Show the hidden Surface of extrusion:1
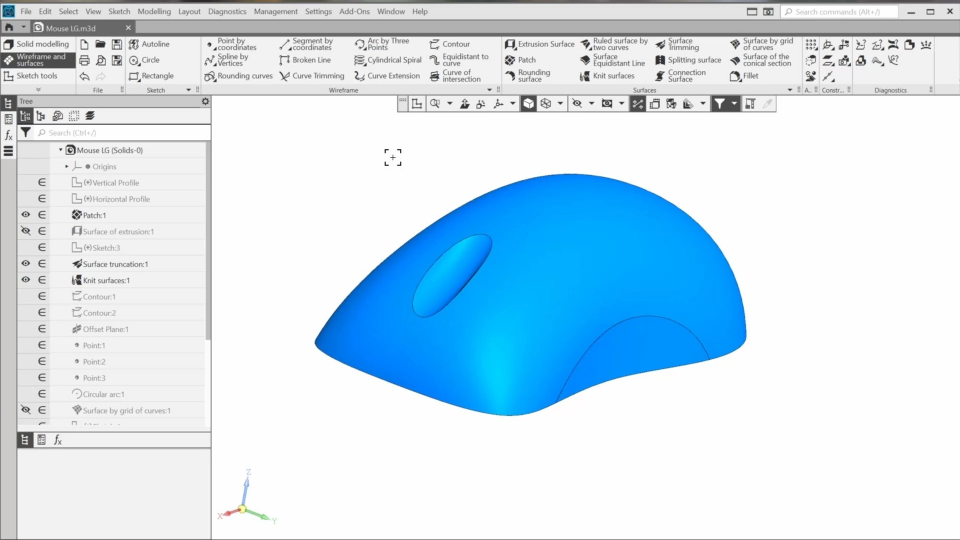This screenshot has width=960, height=540. click(26, 231)
